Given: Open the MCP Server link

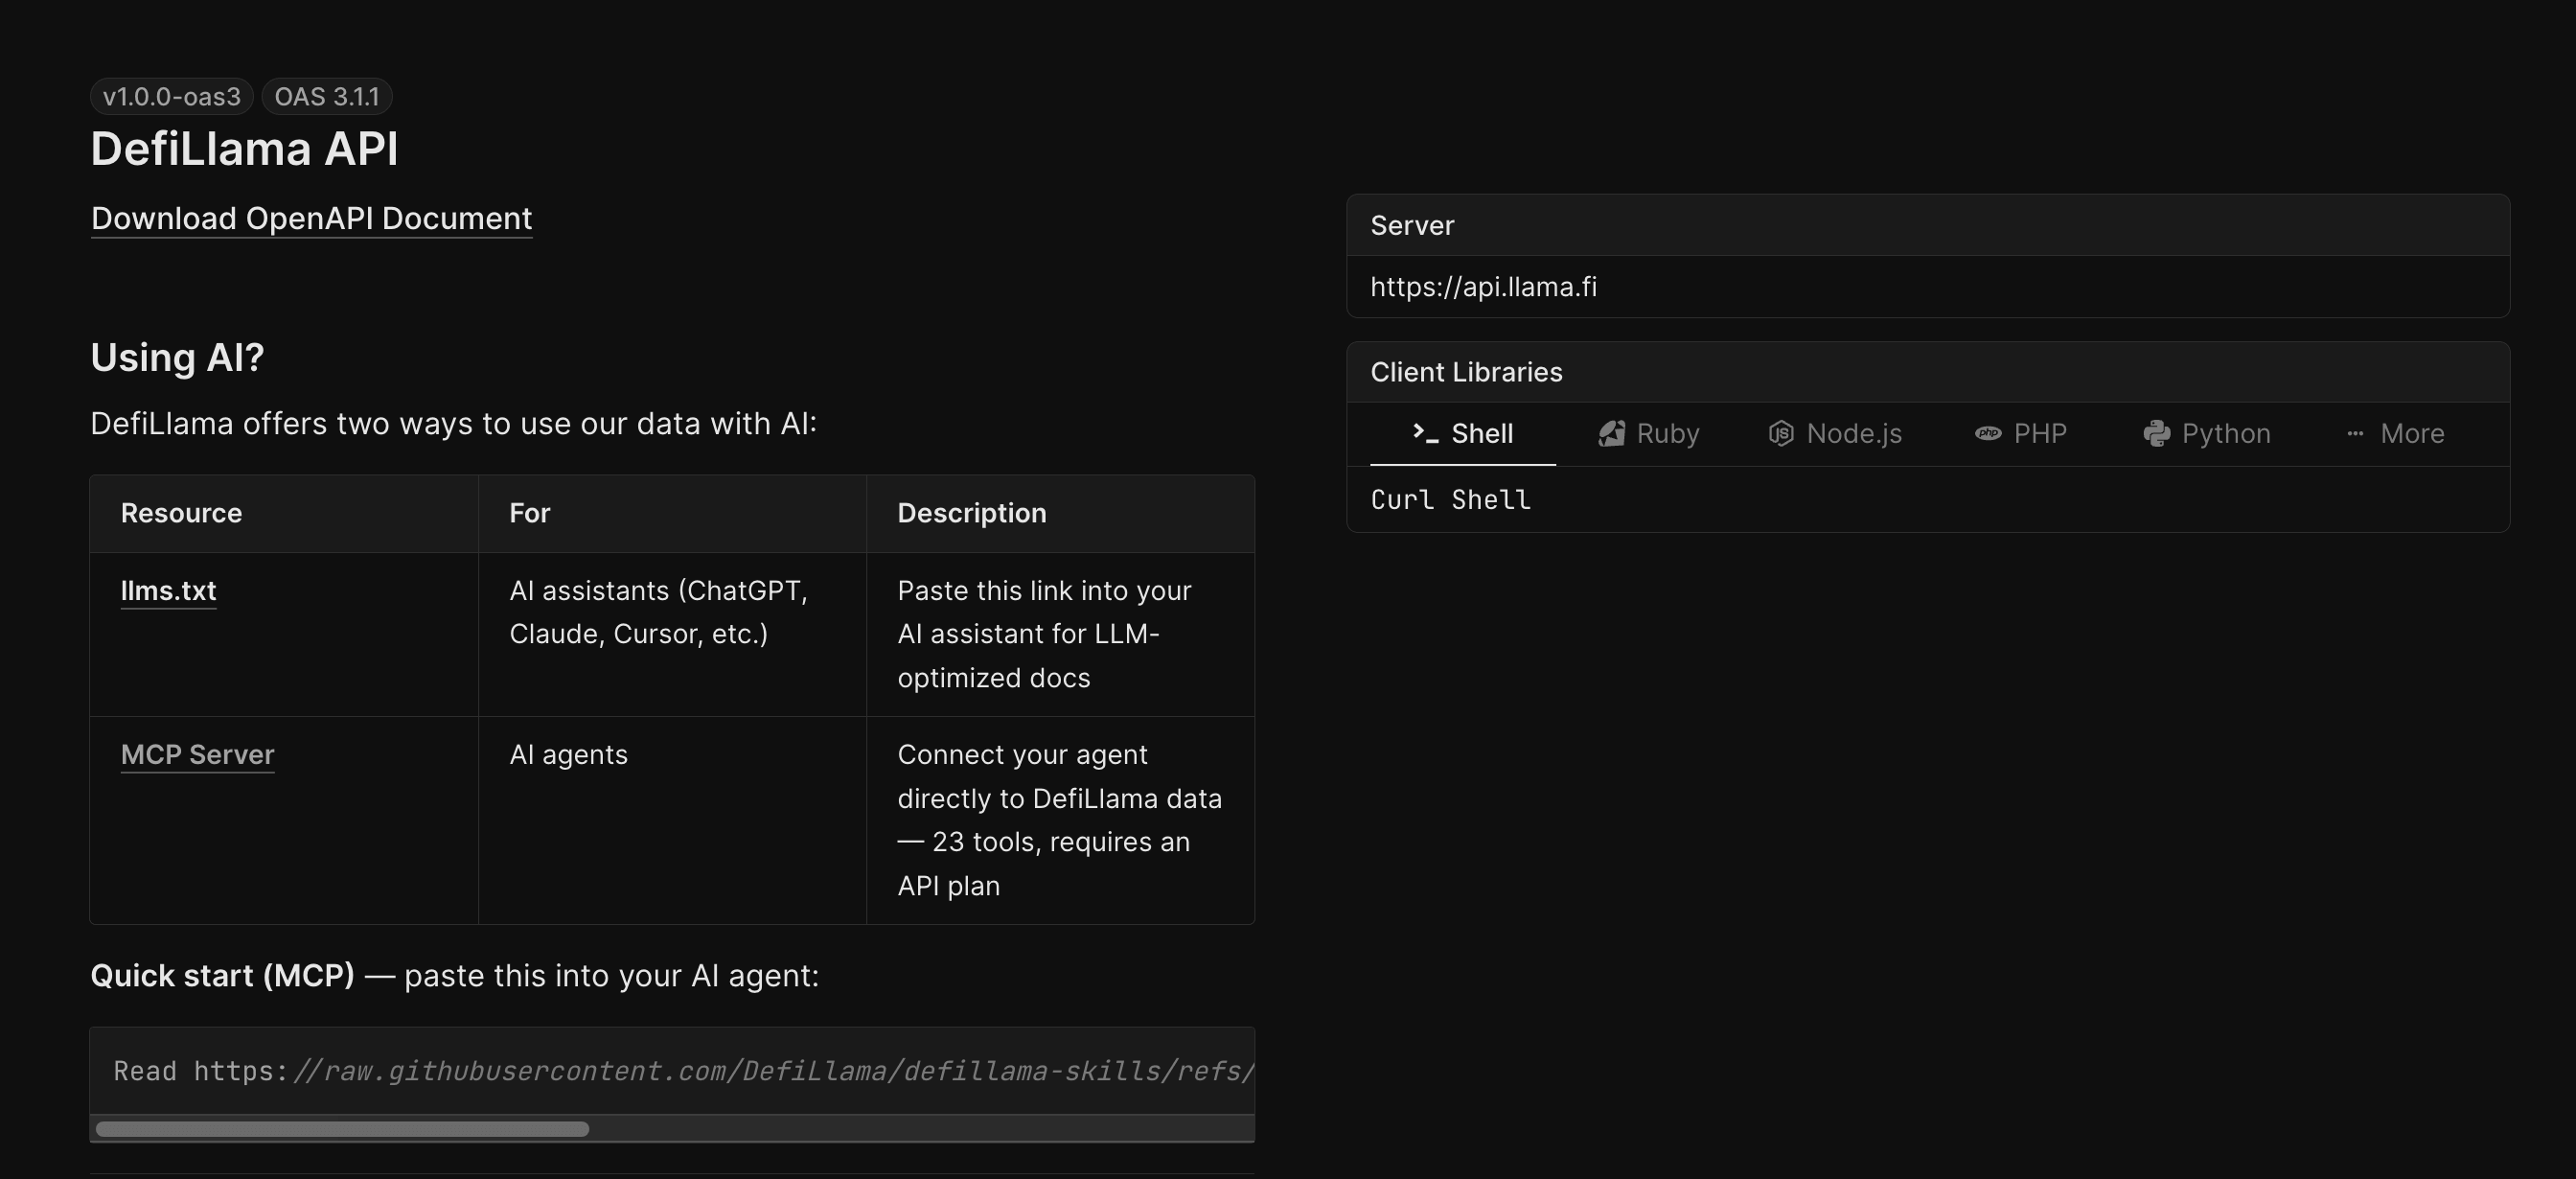Looking at the screenshot, I should (x=197, y=754).
